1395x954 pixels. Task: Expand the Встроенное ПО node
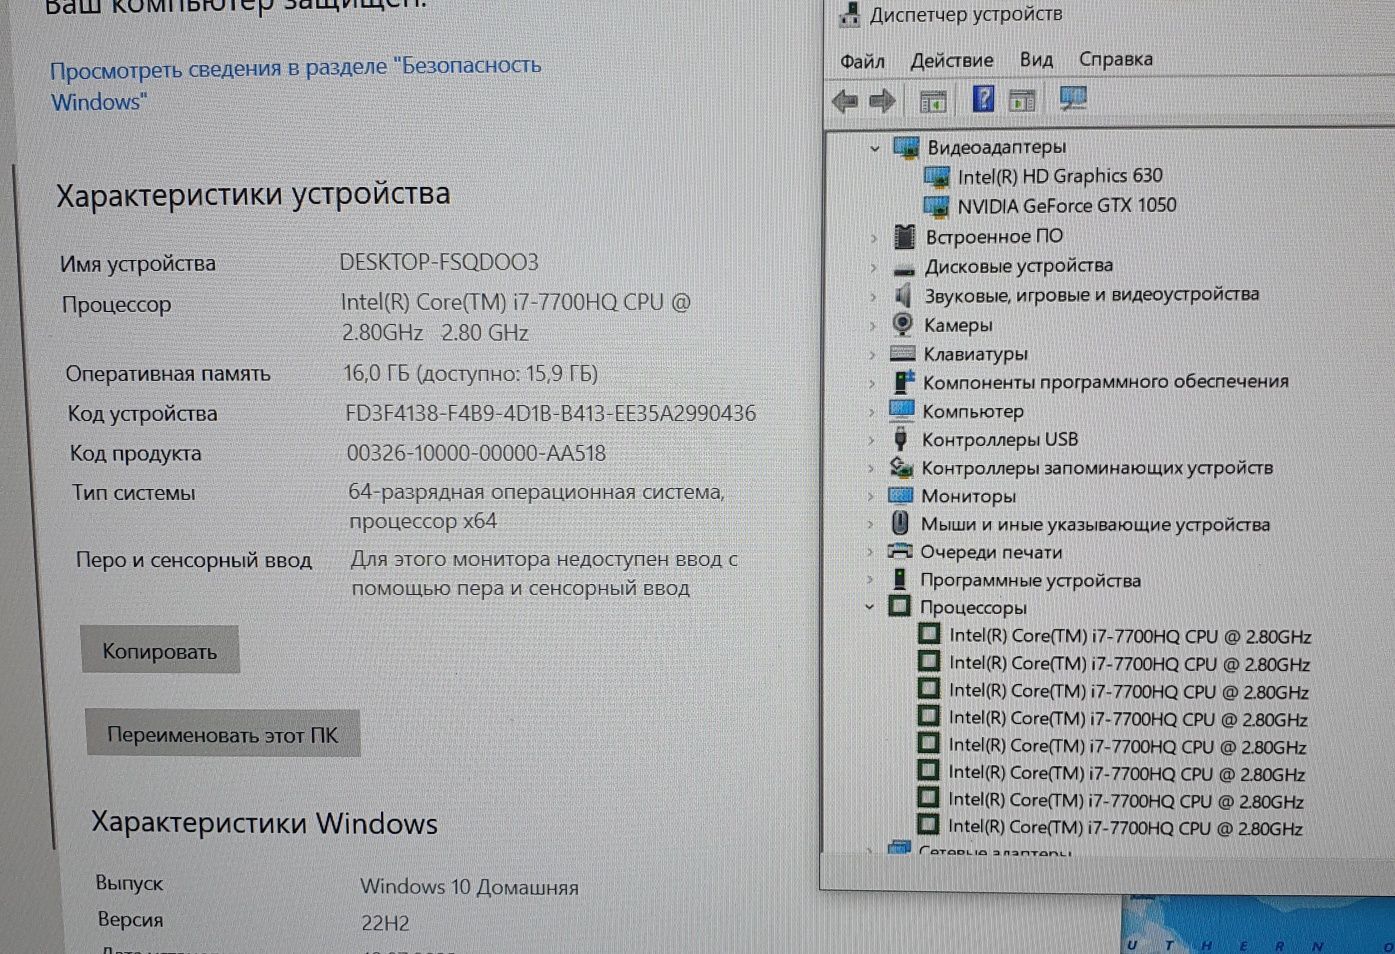tap(874, 238)
